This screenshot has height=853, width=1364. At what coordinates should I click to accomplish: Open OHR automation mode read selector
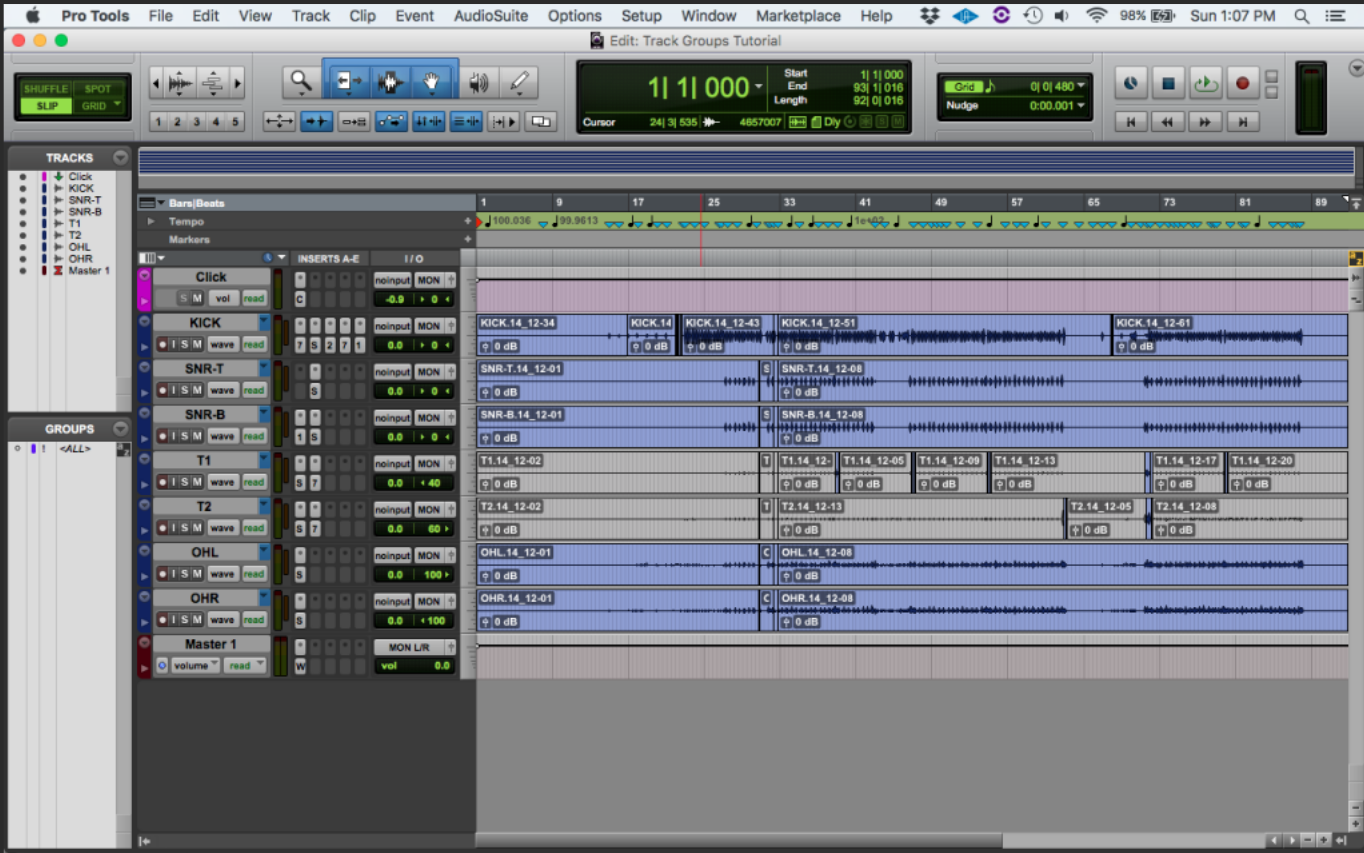tap(253, 620)
